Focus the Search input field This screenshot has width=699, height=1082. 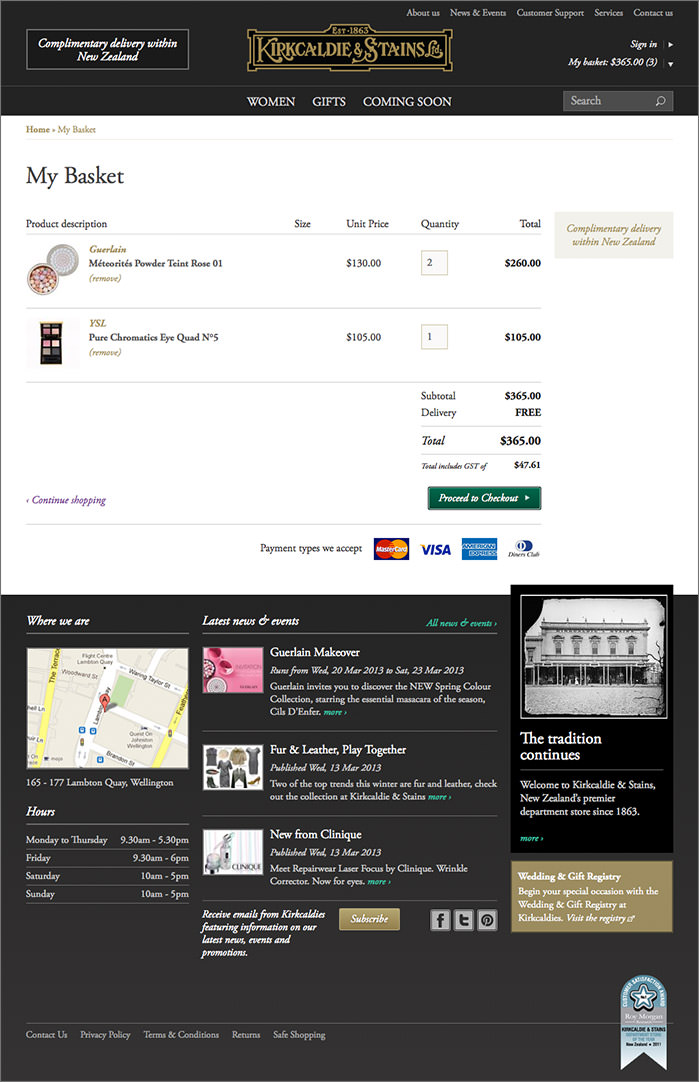coord(609,101)
